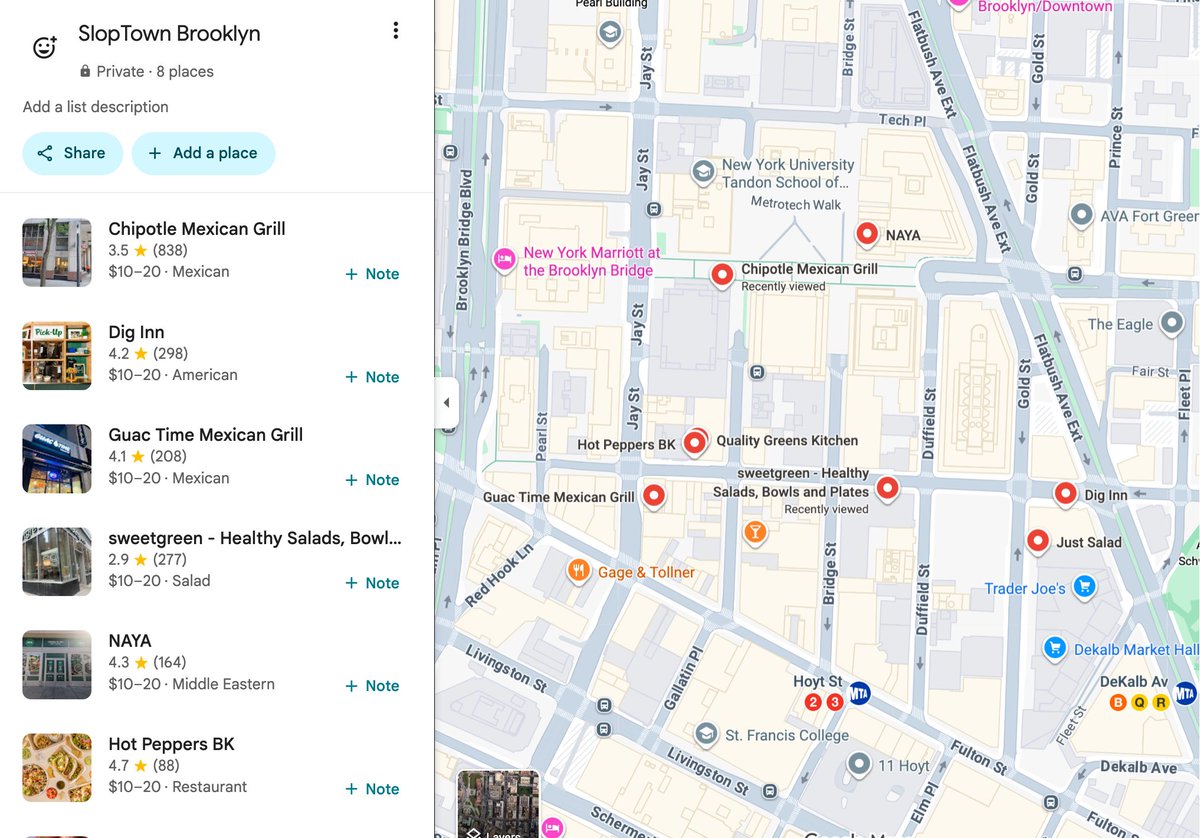Click Pearl Building graduation cap icon
The height and width of the screenshot is (838, 1200).
(x=608, y=34)
